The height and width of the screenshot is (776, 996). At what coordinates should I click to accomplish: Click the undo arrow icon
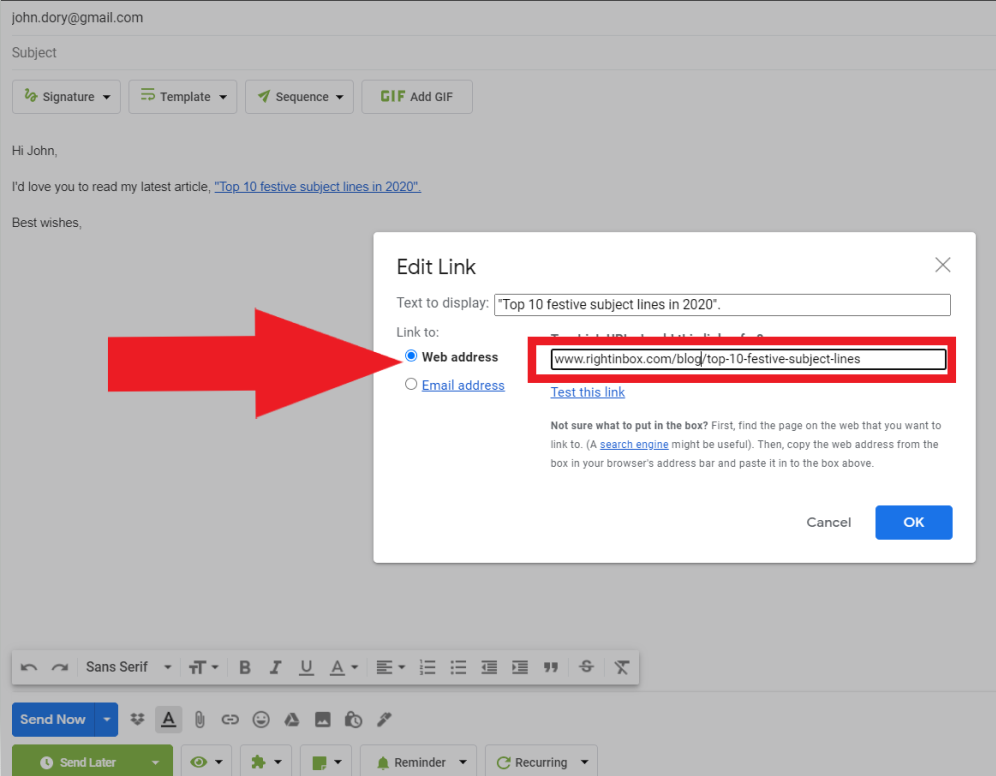29,667
